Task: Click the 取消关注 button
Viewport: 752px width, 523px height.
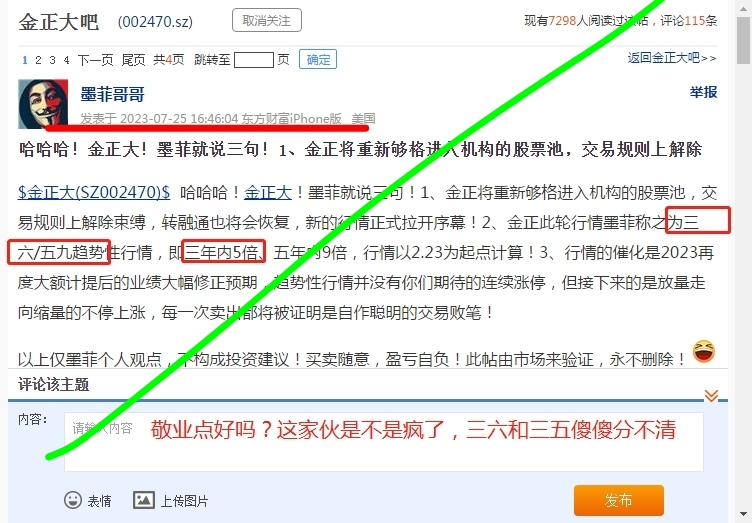Action: (x=267, y=21)
